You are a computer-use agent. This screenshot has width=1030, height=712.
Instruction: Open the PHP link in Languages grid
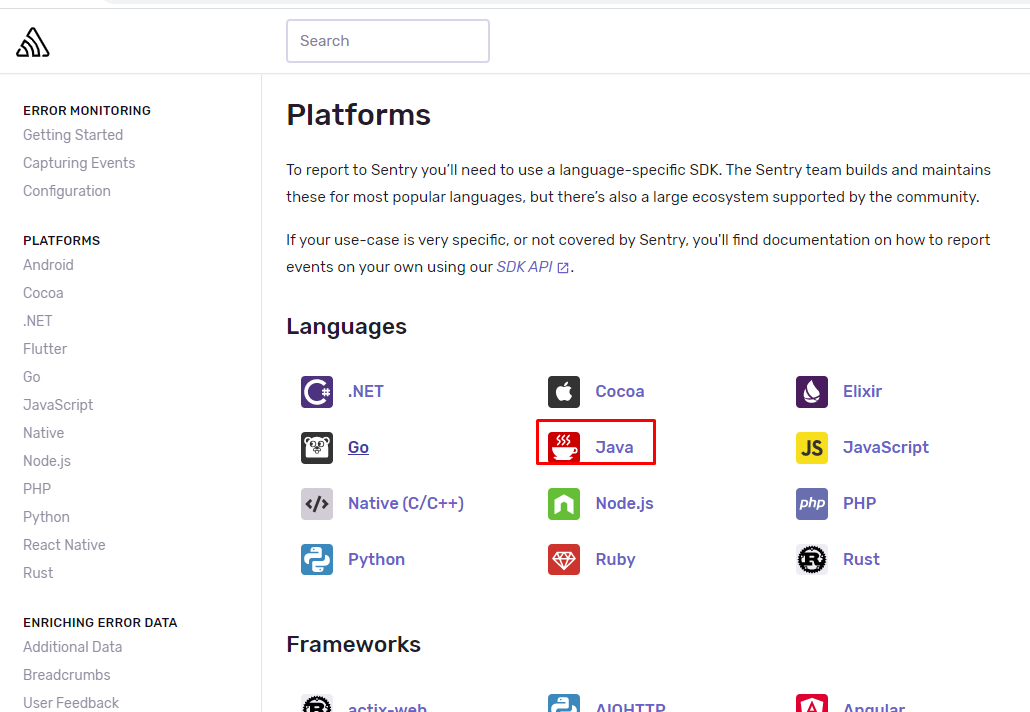859,503
